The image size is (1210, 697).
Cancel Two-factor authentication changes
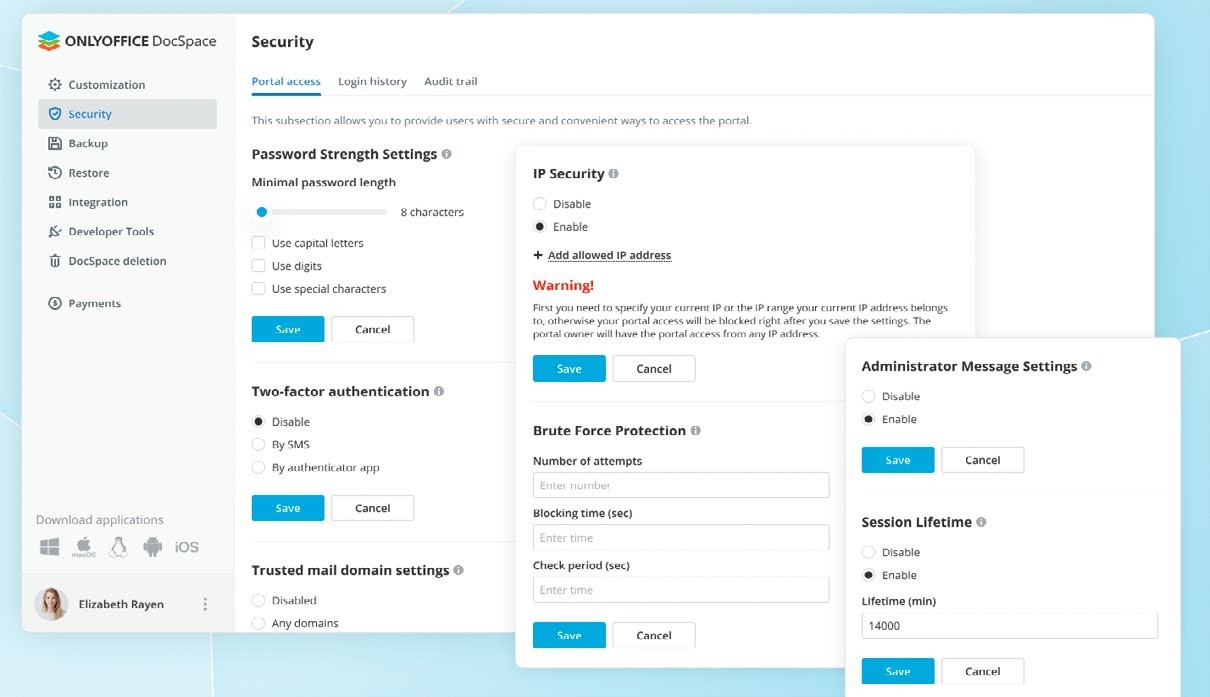373,508
